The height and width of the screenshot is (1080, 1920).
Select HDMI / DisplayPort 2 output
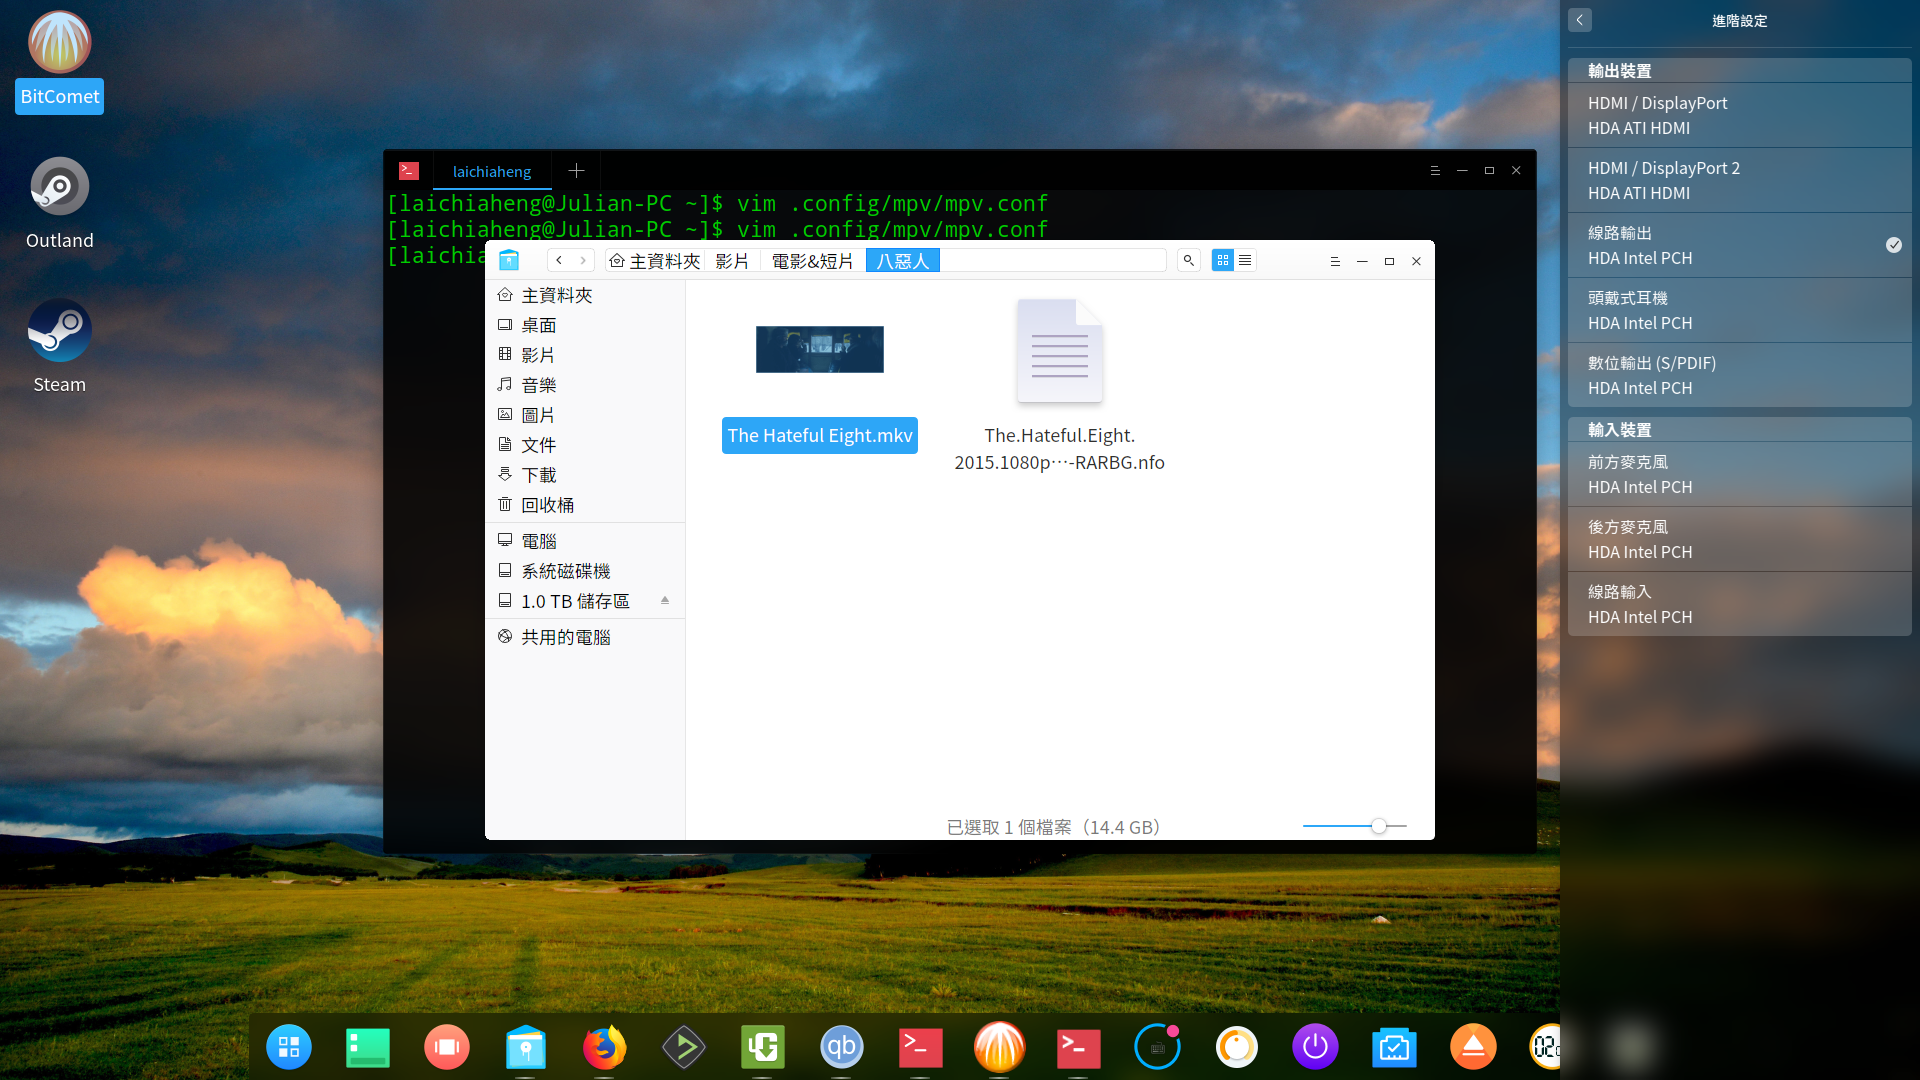pos(1740,180)
